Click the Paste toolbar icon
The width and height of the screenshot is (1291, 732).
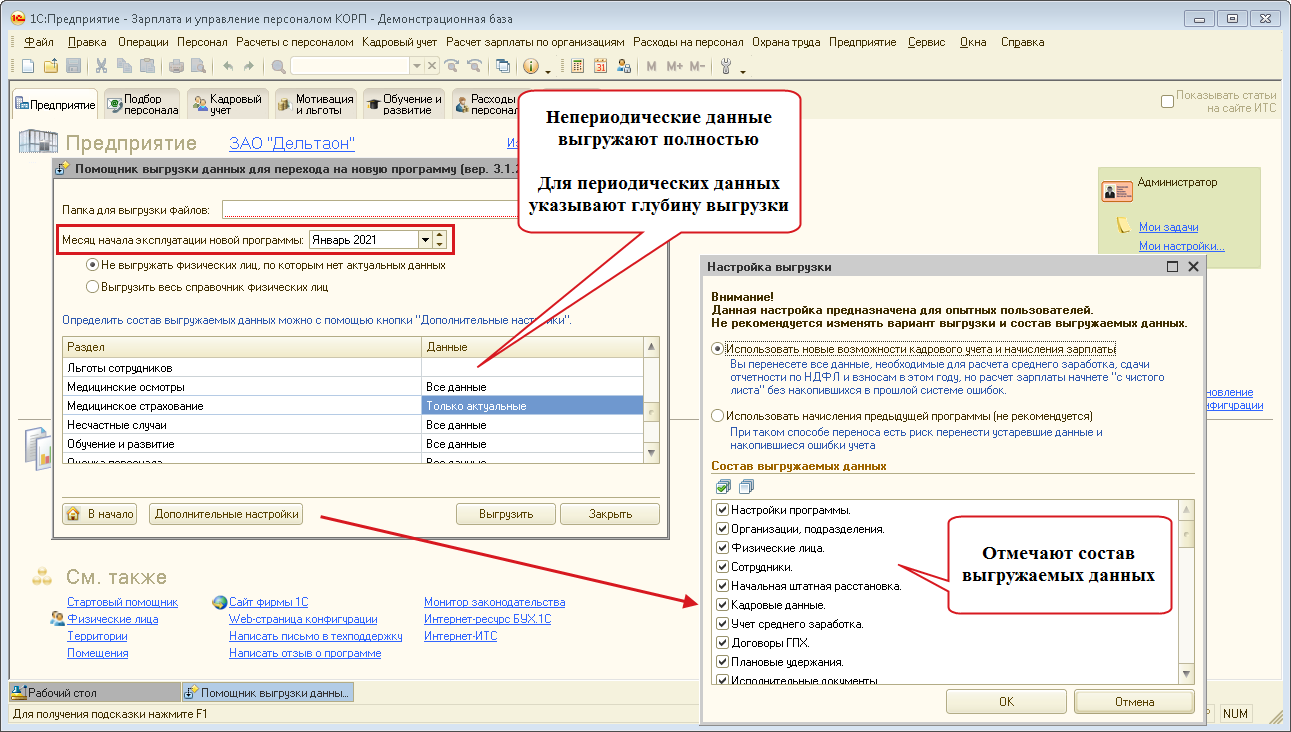[147, 66]
